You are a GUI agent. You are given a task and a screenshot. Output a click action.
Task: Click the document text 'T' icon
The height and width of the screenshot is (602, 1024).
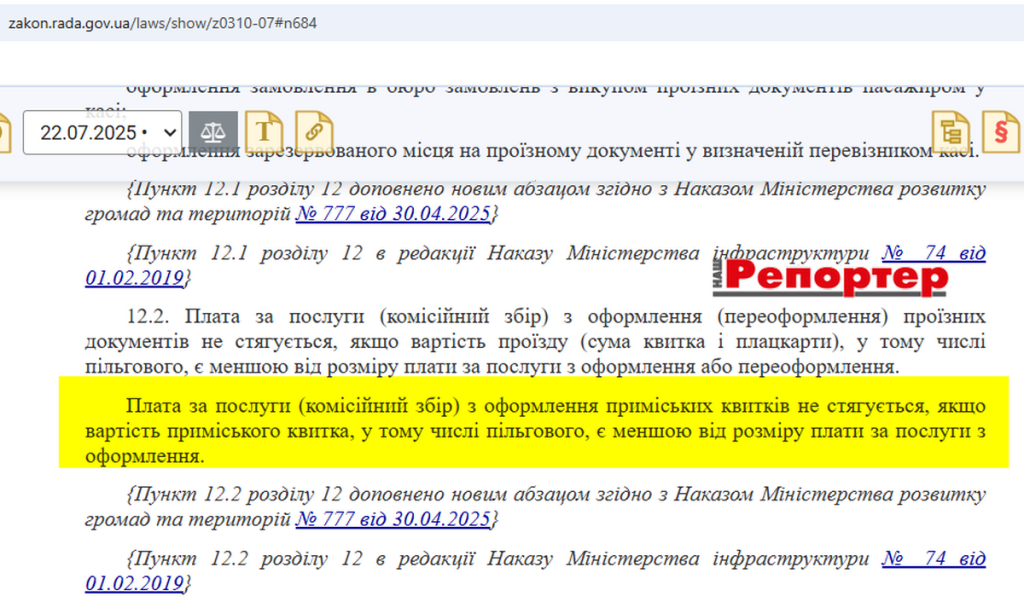(x=264, y=132)
